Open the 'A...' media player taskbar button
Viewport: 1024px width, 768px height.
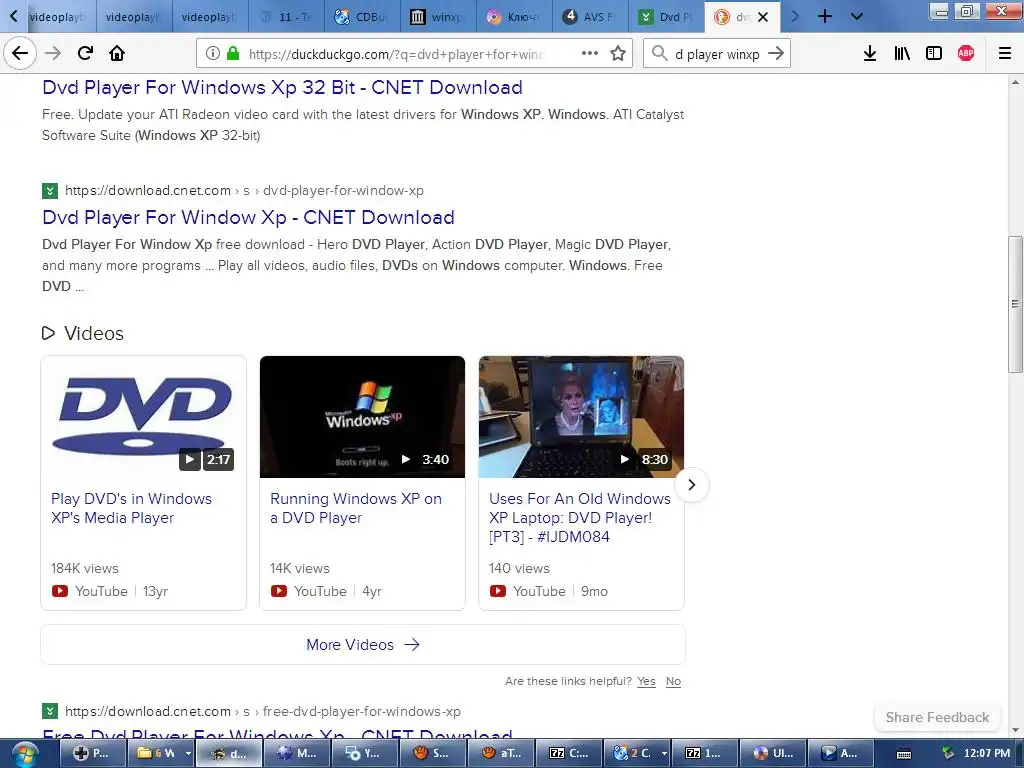840,753
